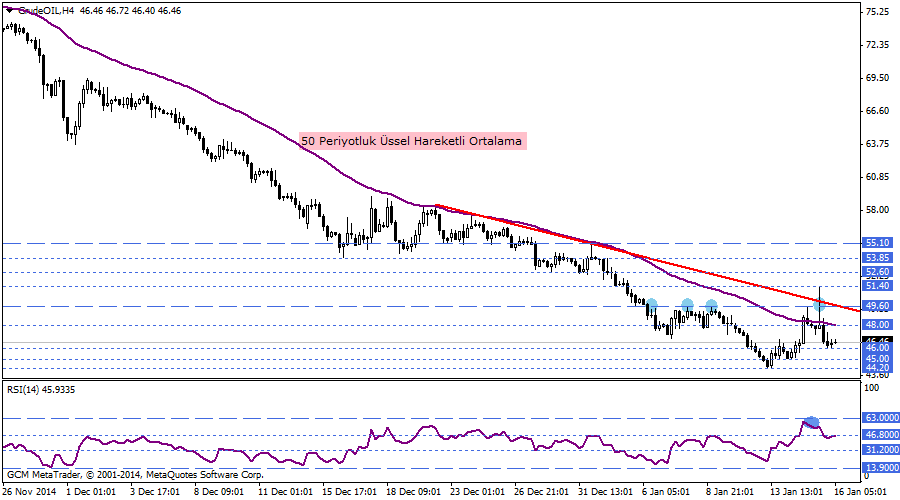Click the 44.20 support level label

tap(877, 368)
